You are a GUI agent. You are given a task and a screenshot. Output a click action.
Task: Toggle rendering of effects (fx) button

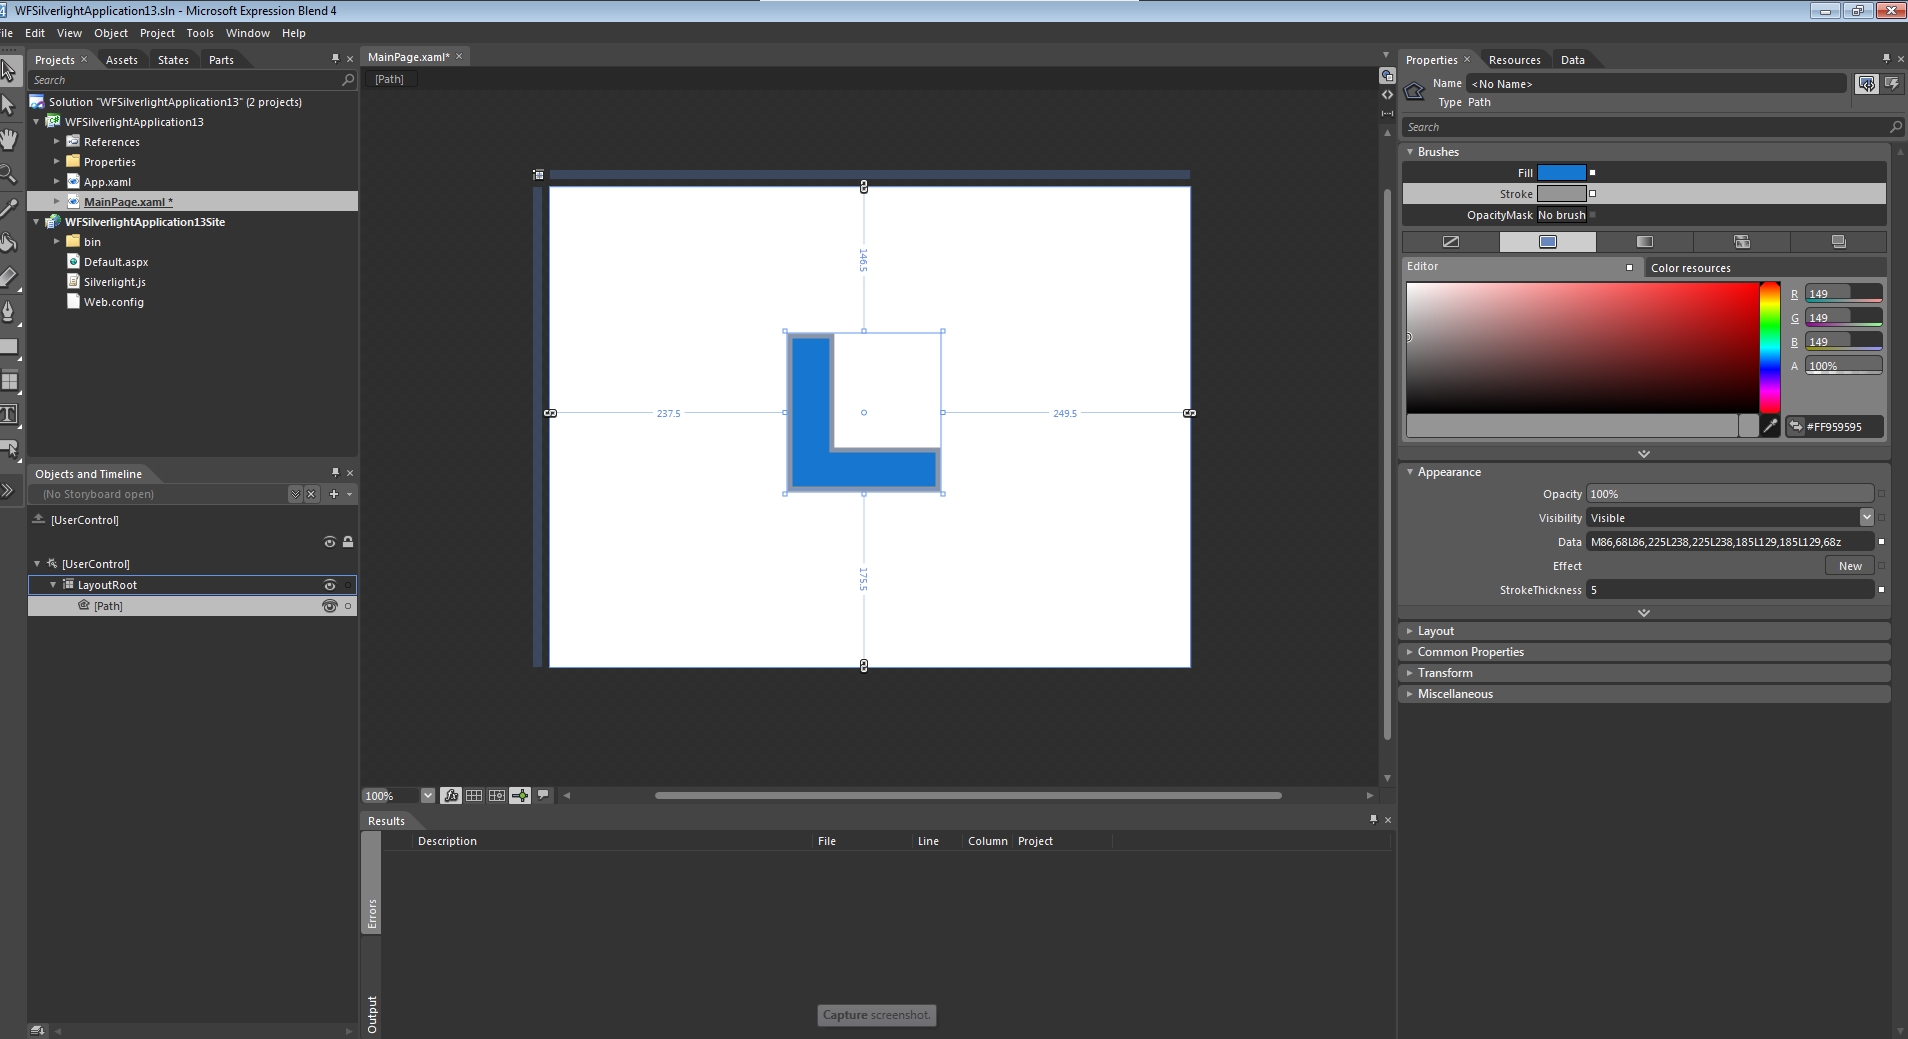point(451,796)
